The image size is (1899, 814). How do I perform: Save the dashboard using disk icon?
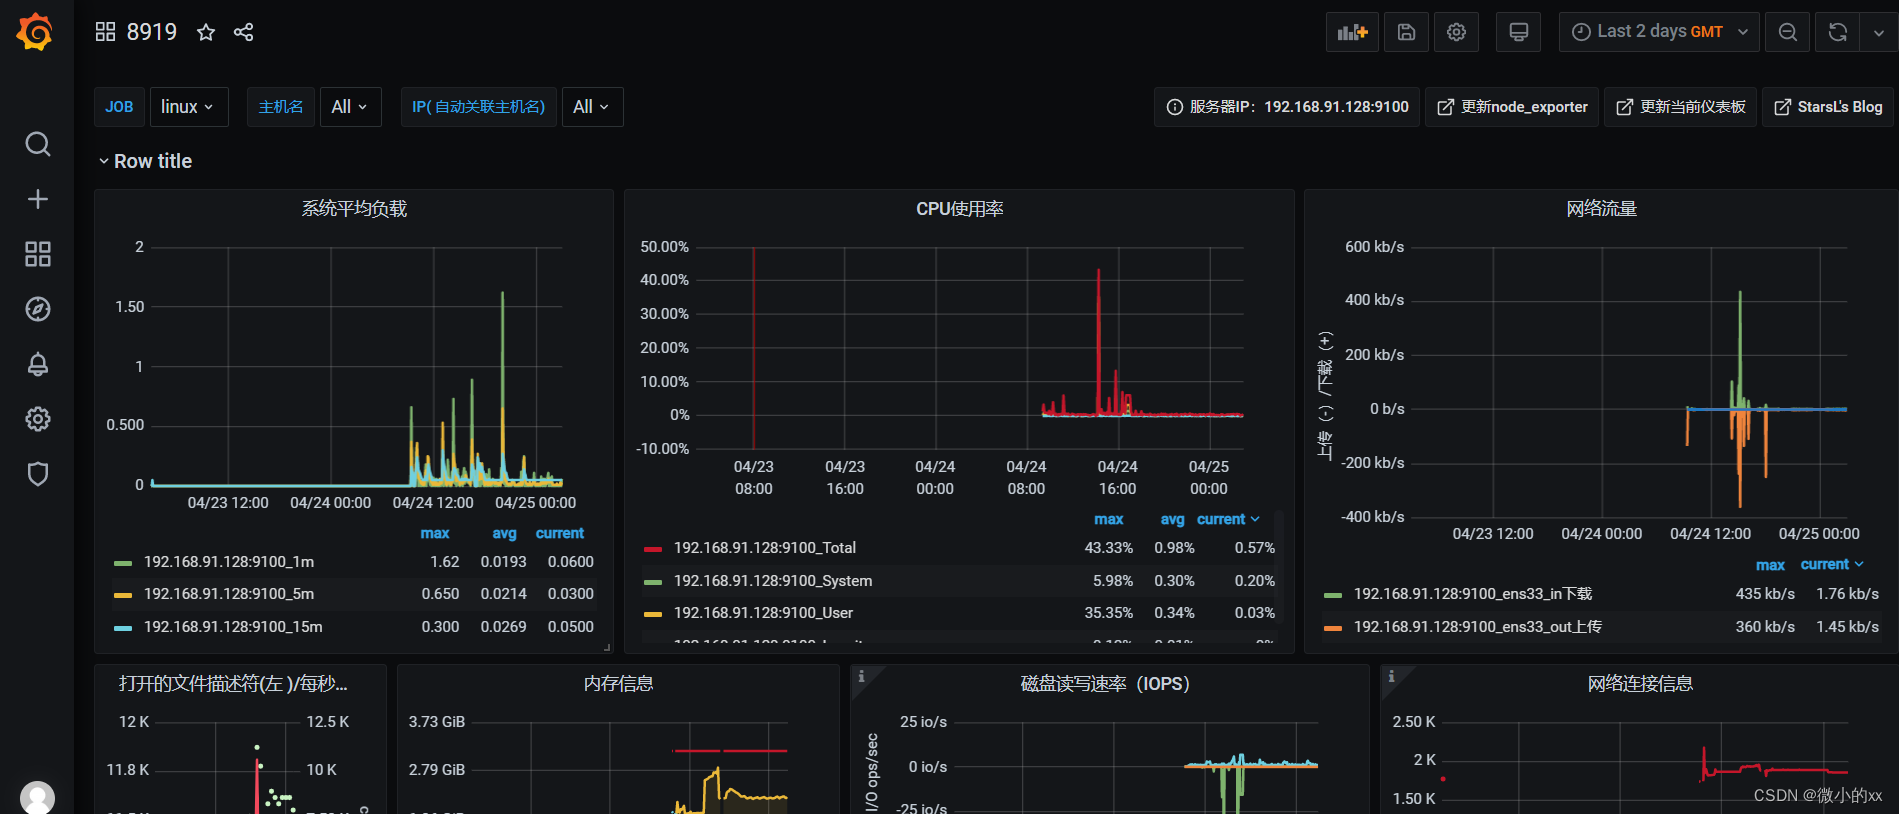pos(1406,32)
